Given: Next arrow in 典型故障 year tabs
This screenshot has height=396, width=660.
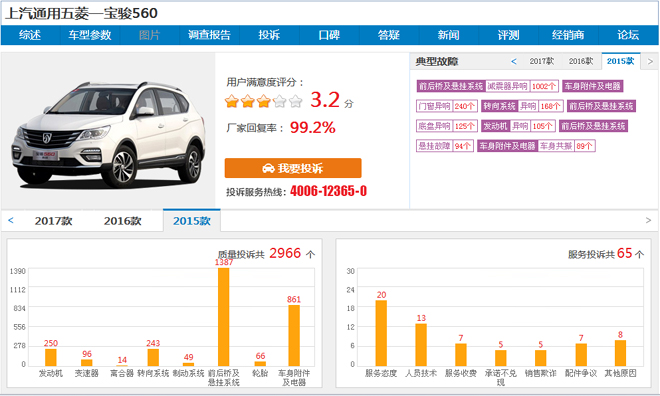Looking at the screenshot, I should (650, 61).
